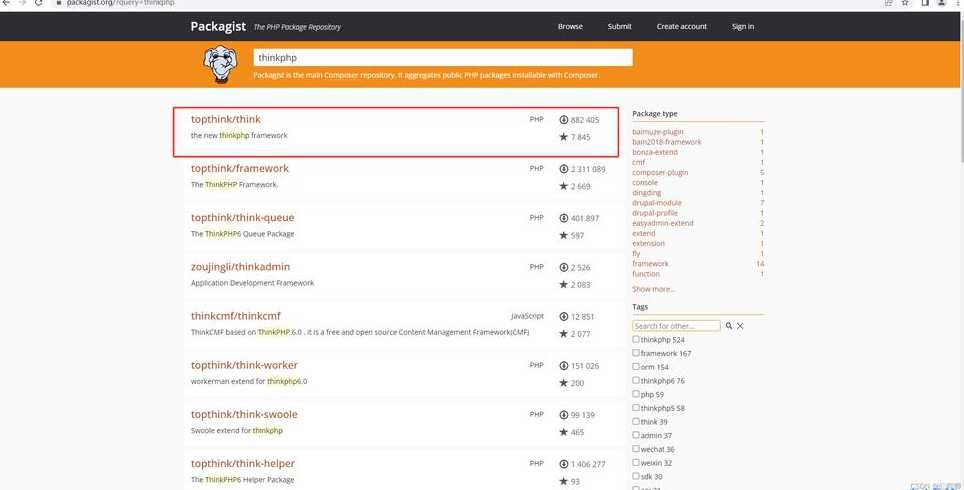
Task: Click the download icon for zoujingli/thinkadmin
Action: (563, 267)
